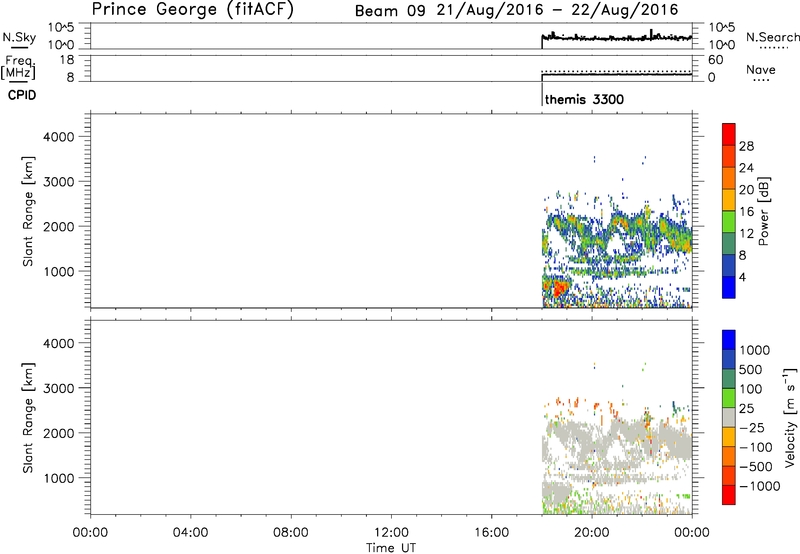Click the 'Velocity [m s-1]' color bar label
800x554 pixels.
click(789, 417)
